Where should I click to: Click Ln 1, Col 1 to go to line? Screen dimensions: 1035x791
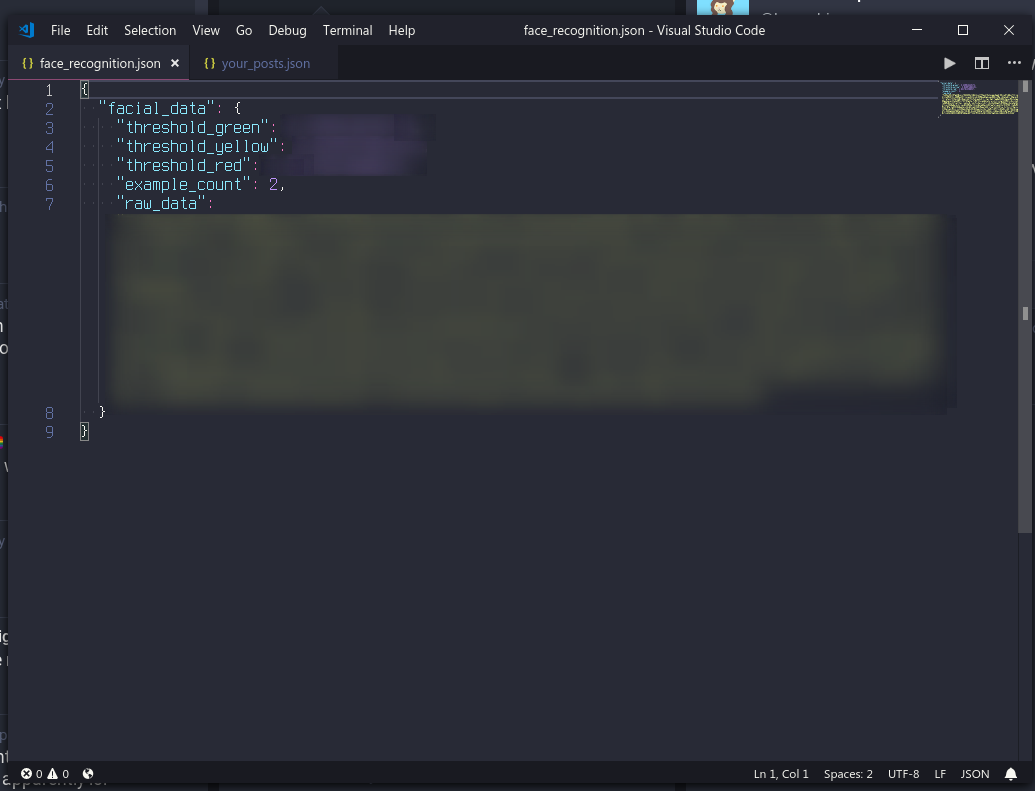781,774
